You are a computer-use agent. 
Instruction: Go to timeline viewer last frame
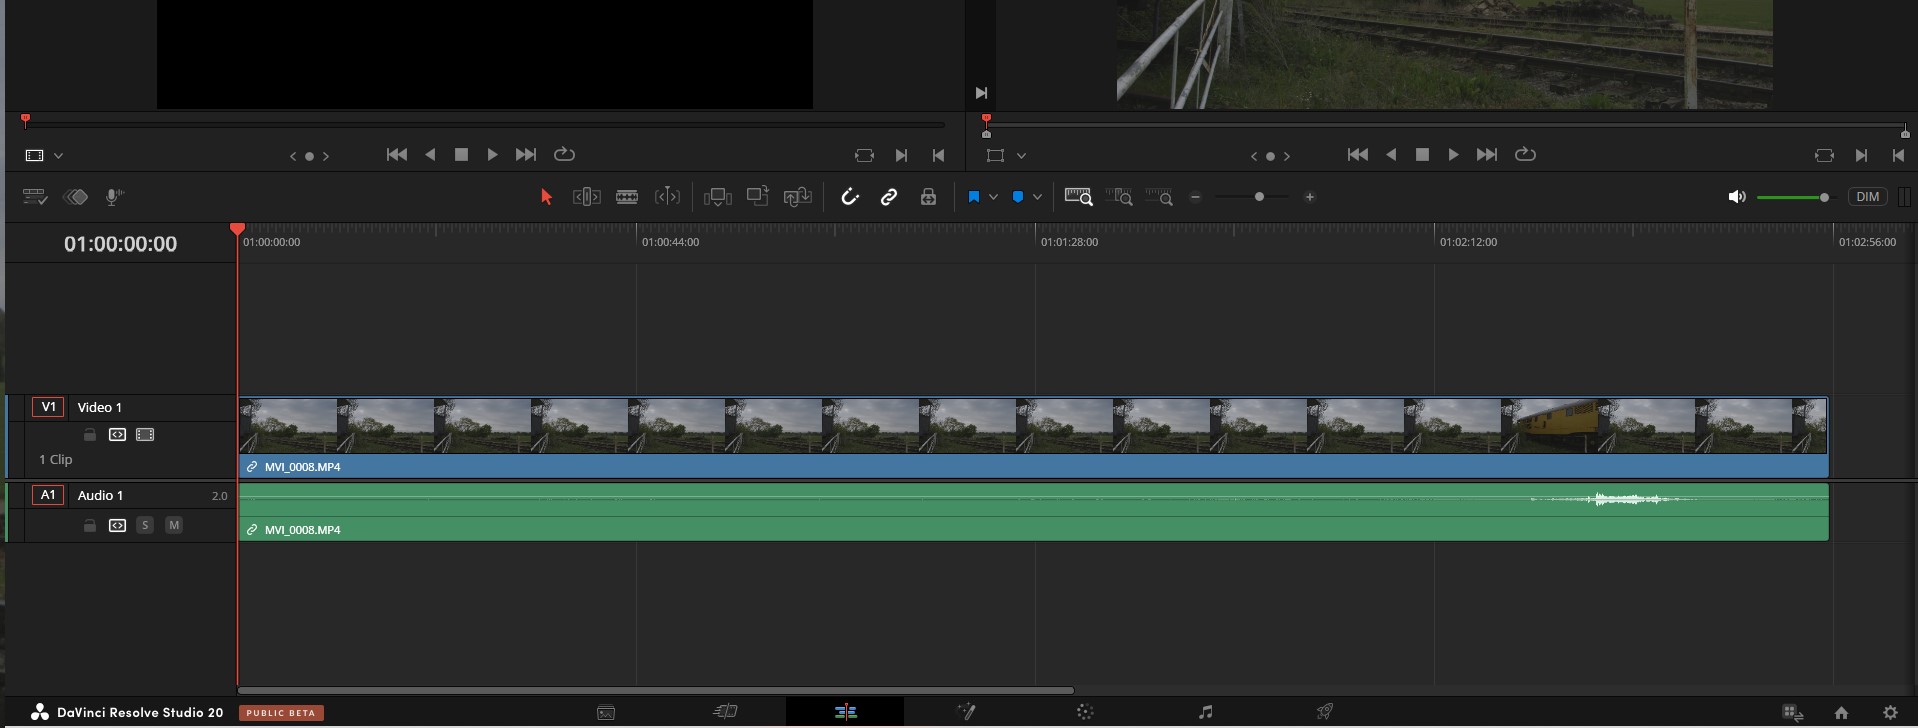[1487, 154]
